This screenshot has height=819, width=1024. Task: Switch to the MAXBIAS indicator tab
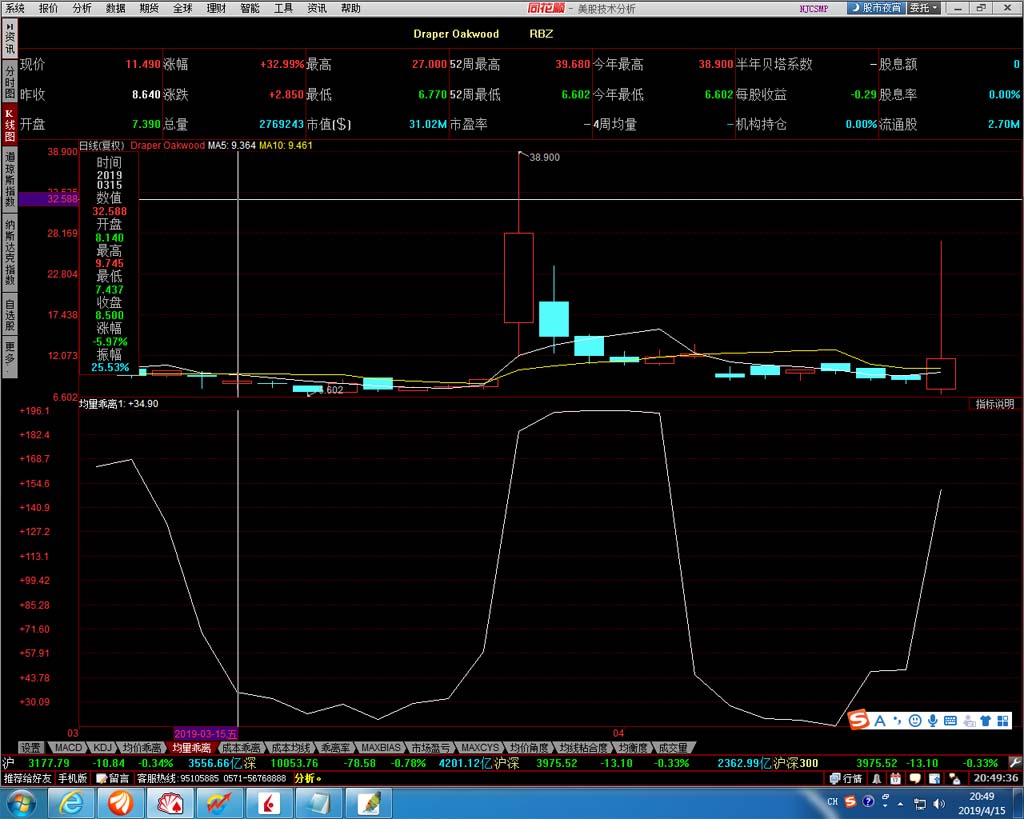381,747
